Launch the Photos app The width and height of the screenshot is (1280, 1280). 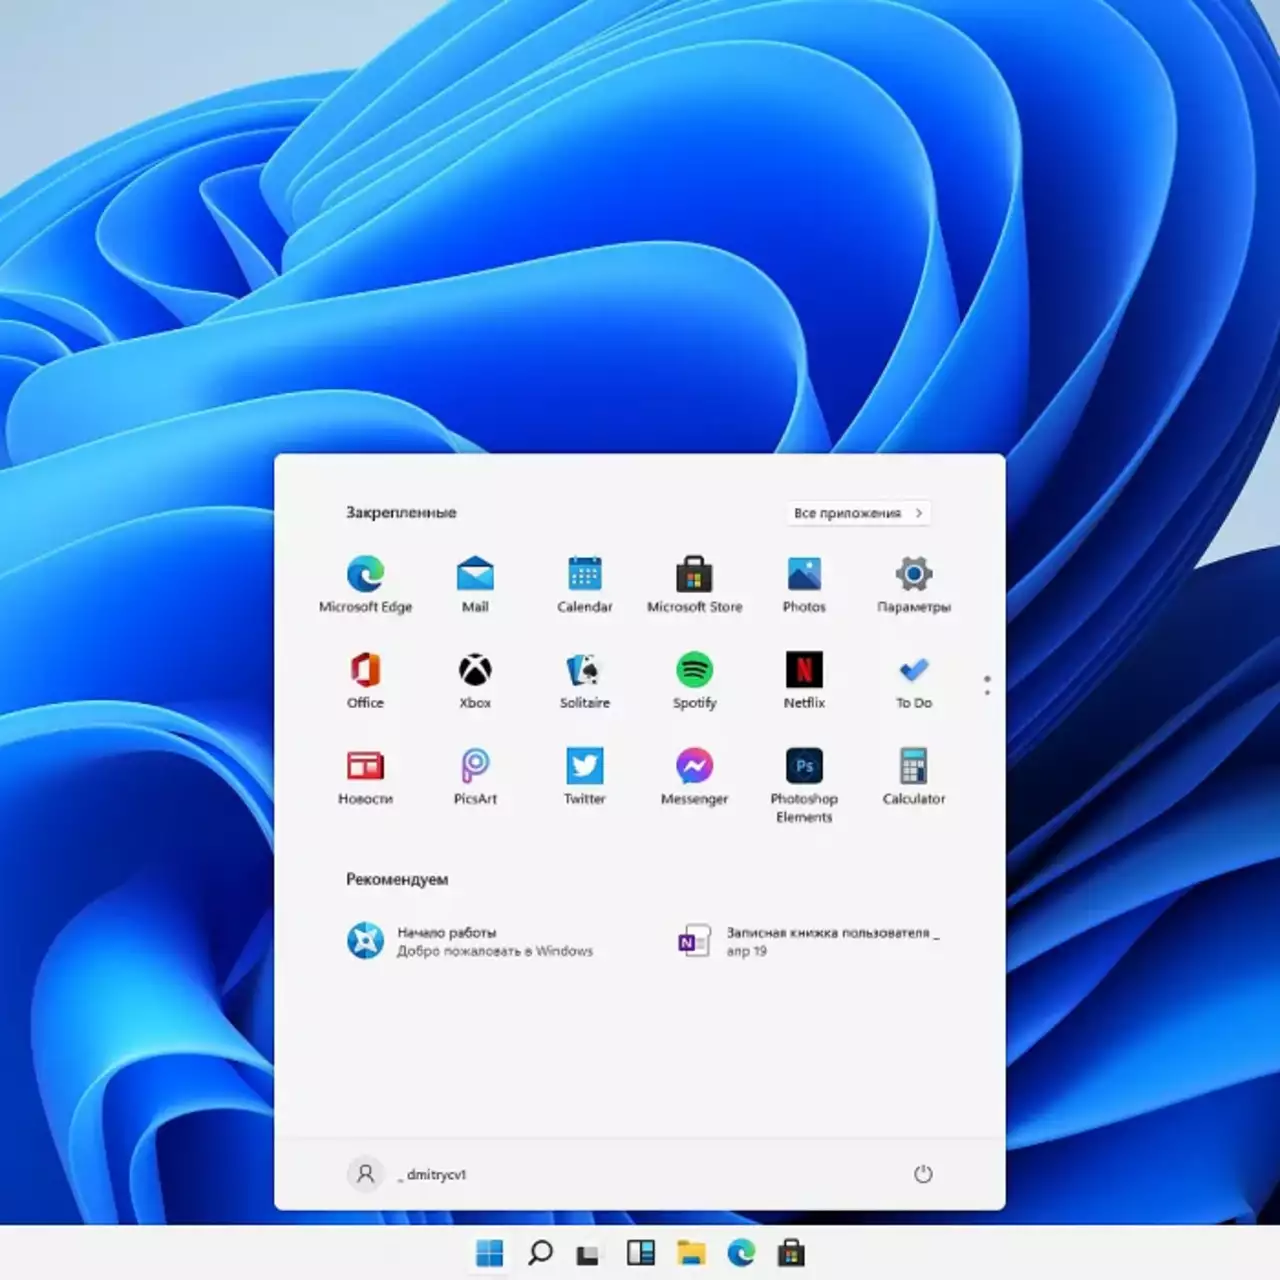coord(804,584)
